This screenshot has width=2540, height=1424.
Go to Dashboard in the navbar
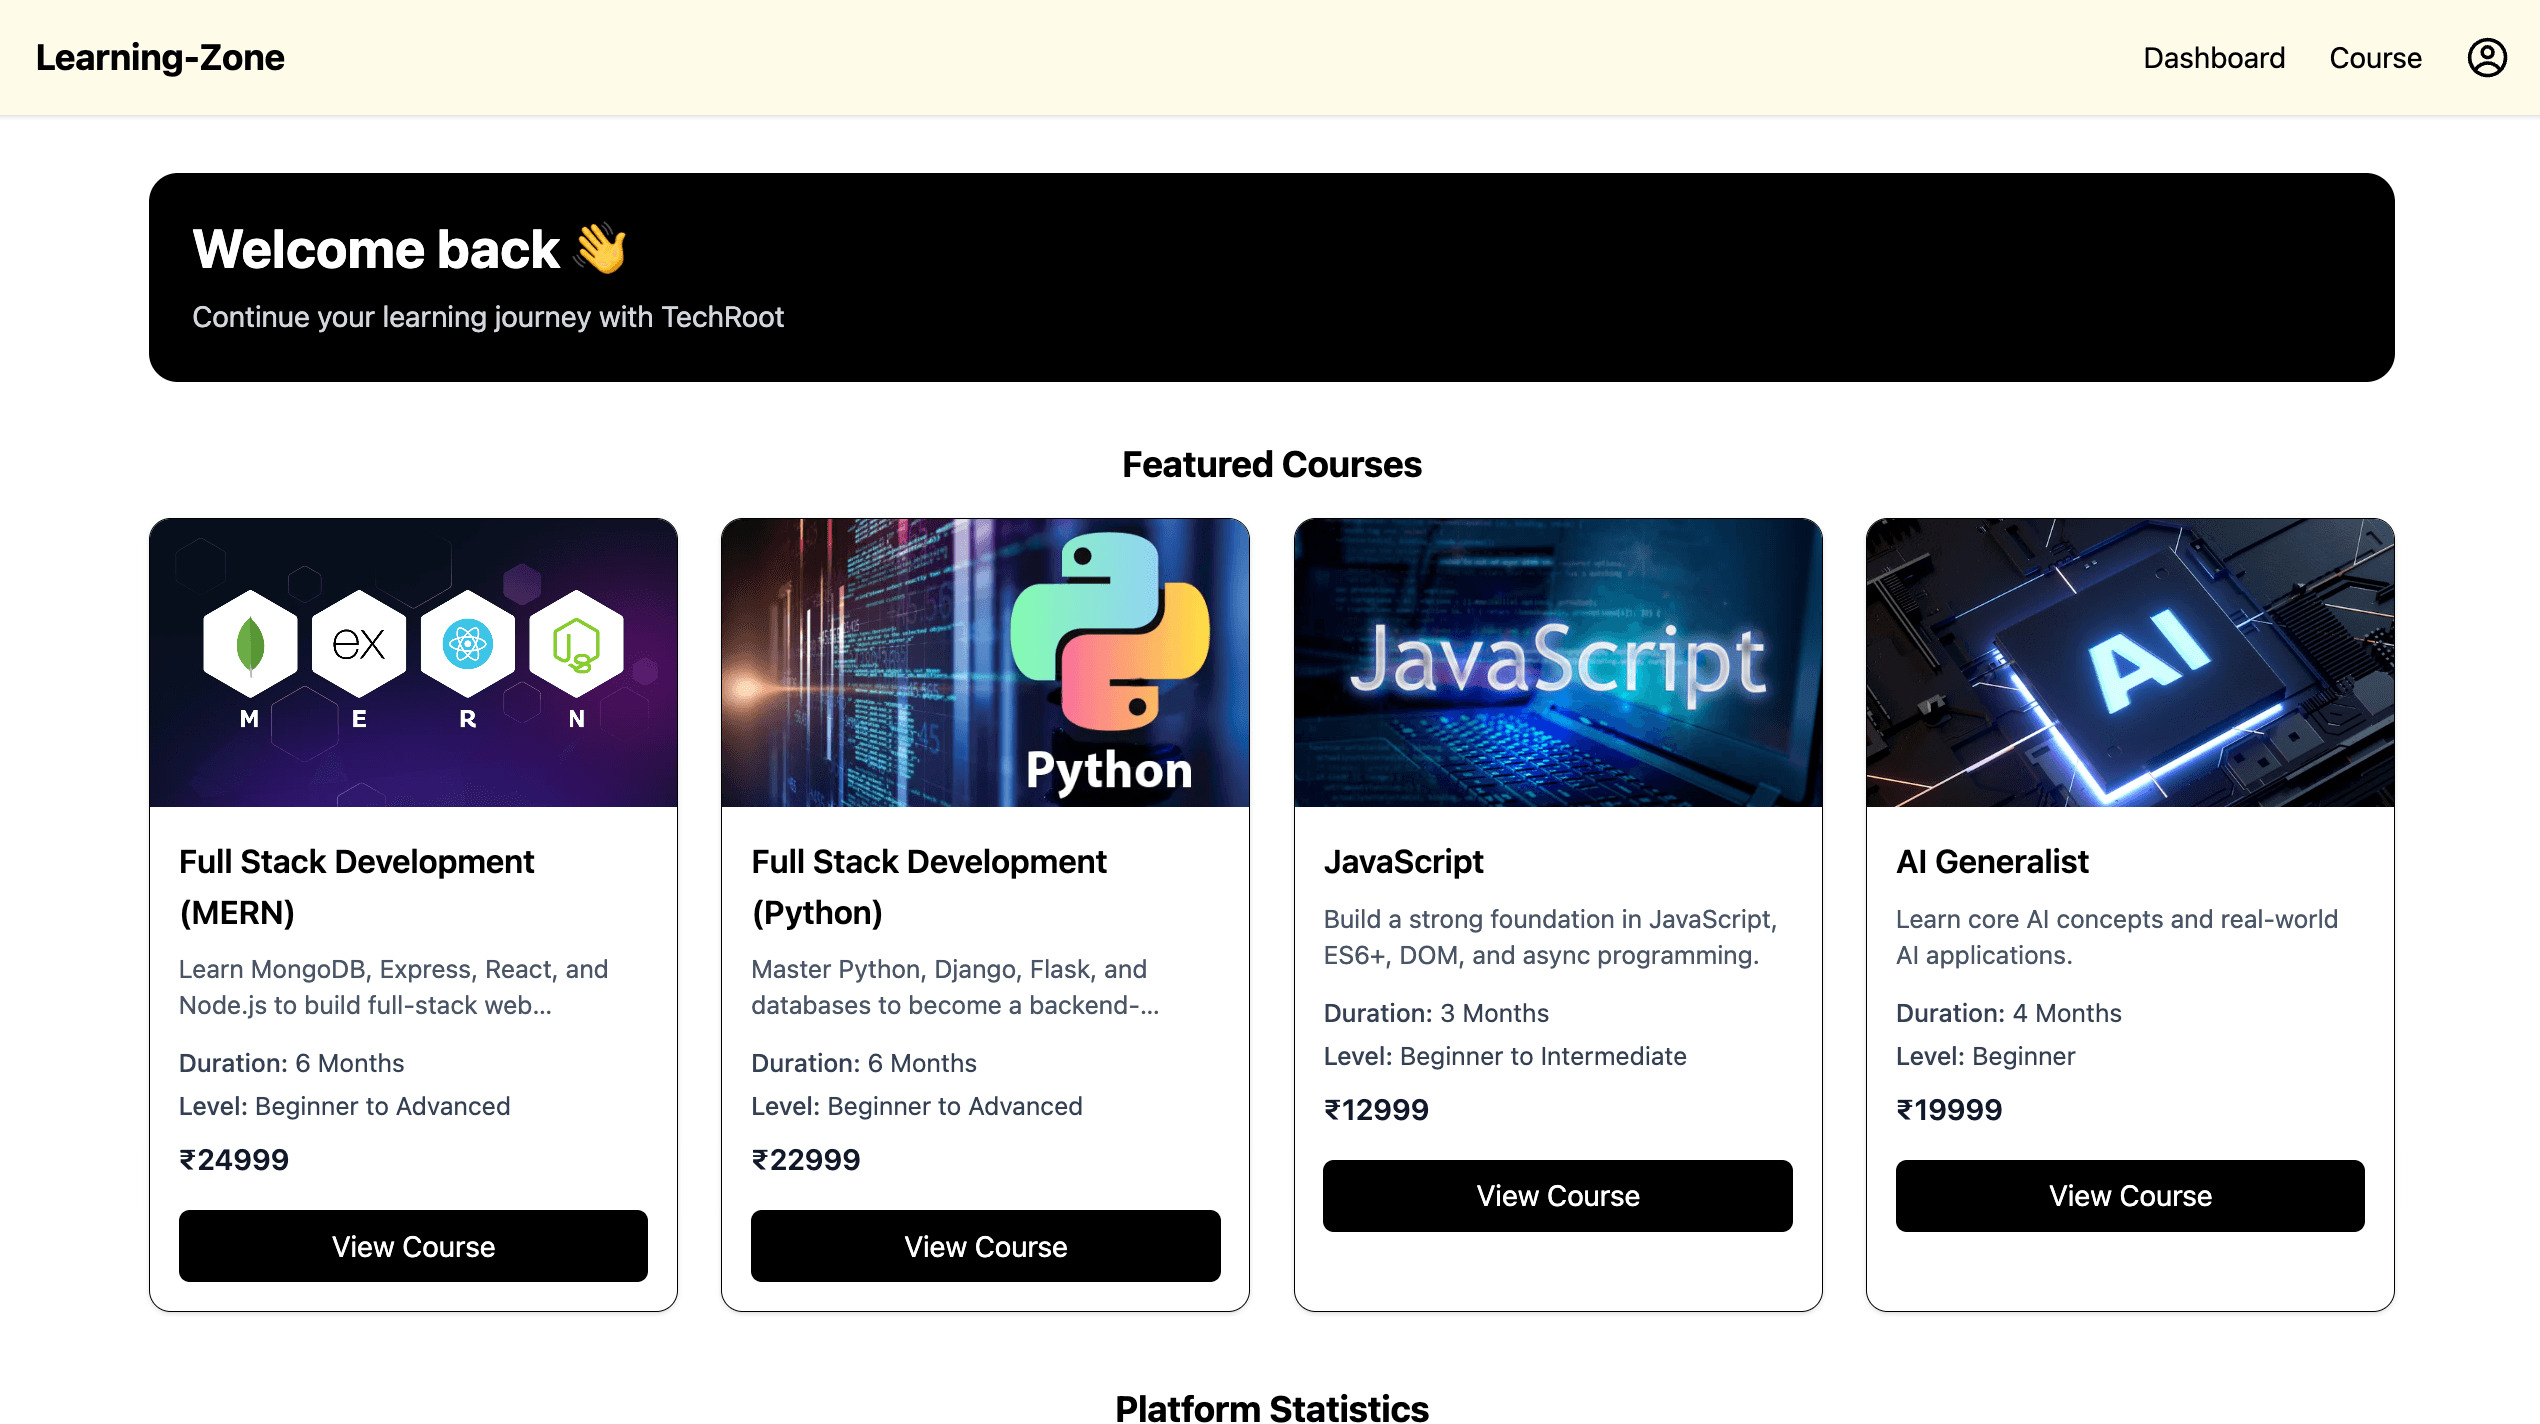click(x=2214, y=58)
